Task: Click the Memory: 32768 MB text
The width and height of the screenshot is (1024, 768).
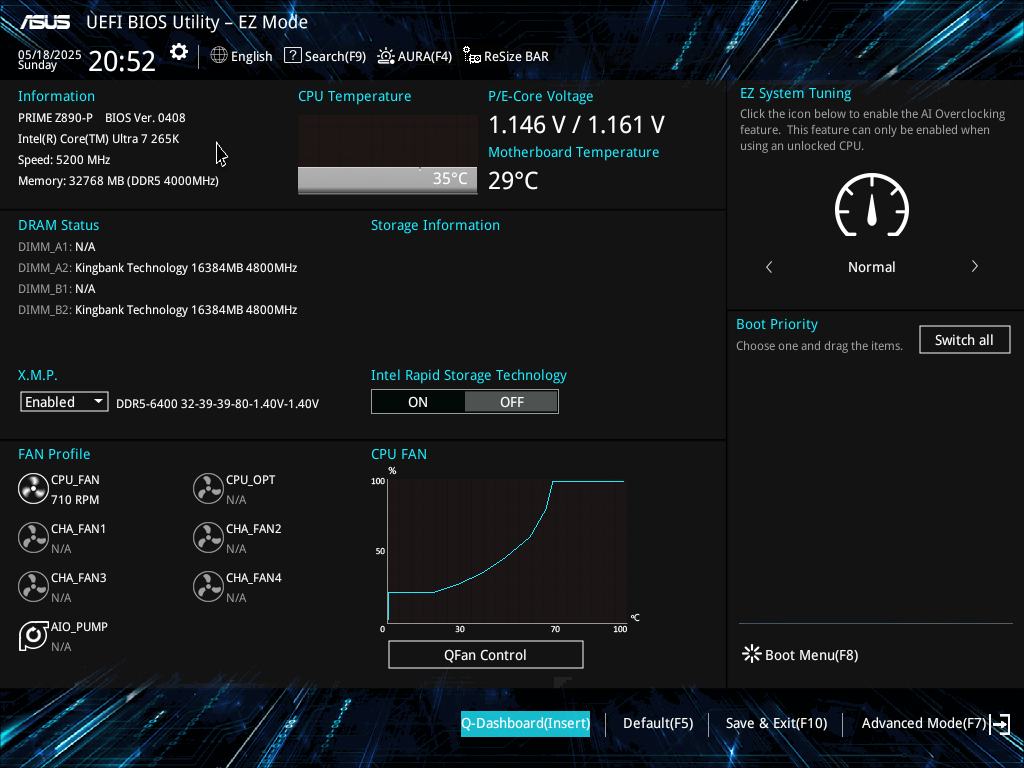Action: point(118,181)
